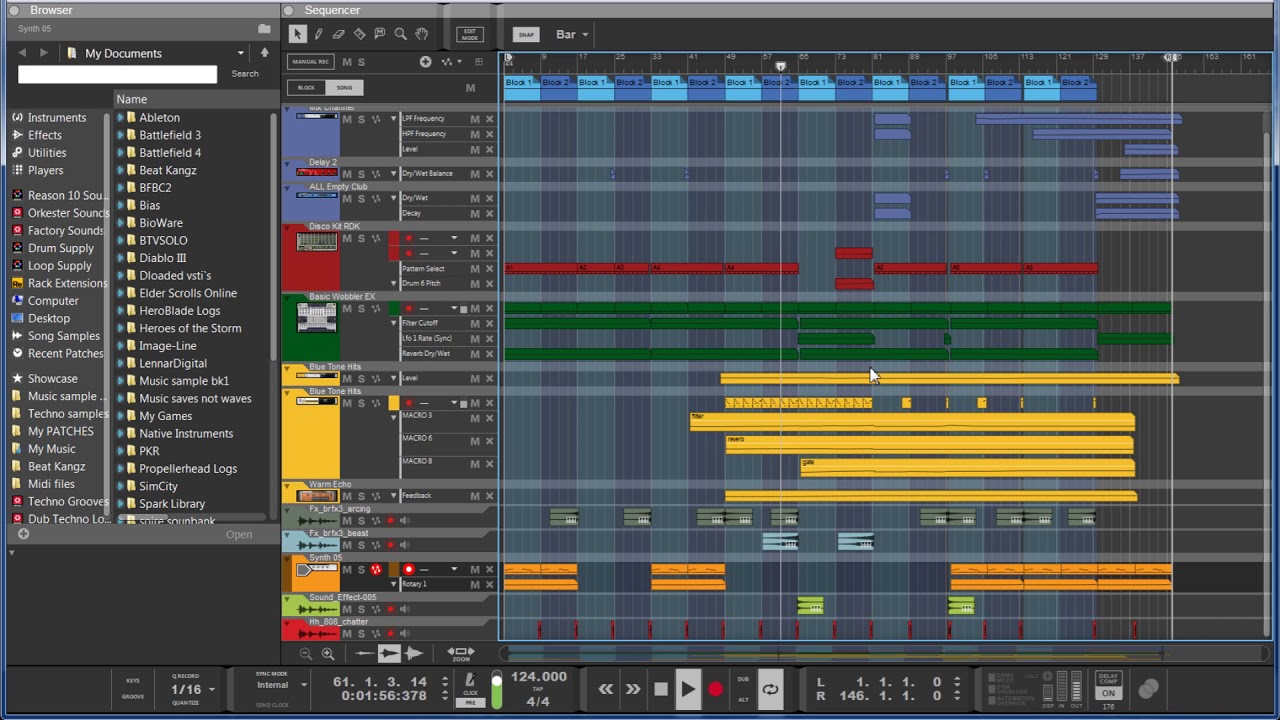This screenshot has height=720, width=1280.
Task: Click the Search button
Action: [x=245, y=74]
